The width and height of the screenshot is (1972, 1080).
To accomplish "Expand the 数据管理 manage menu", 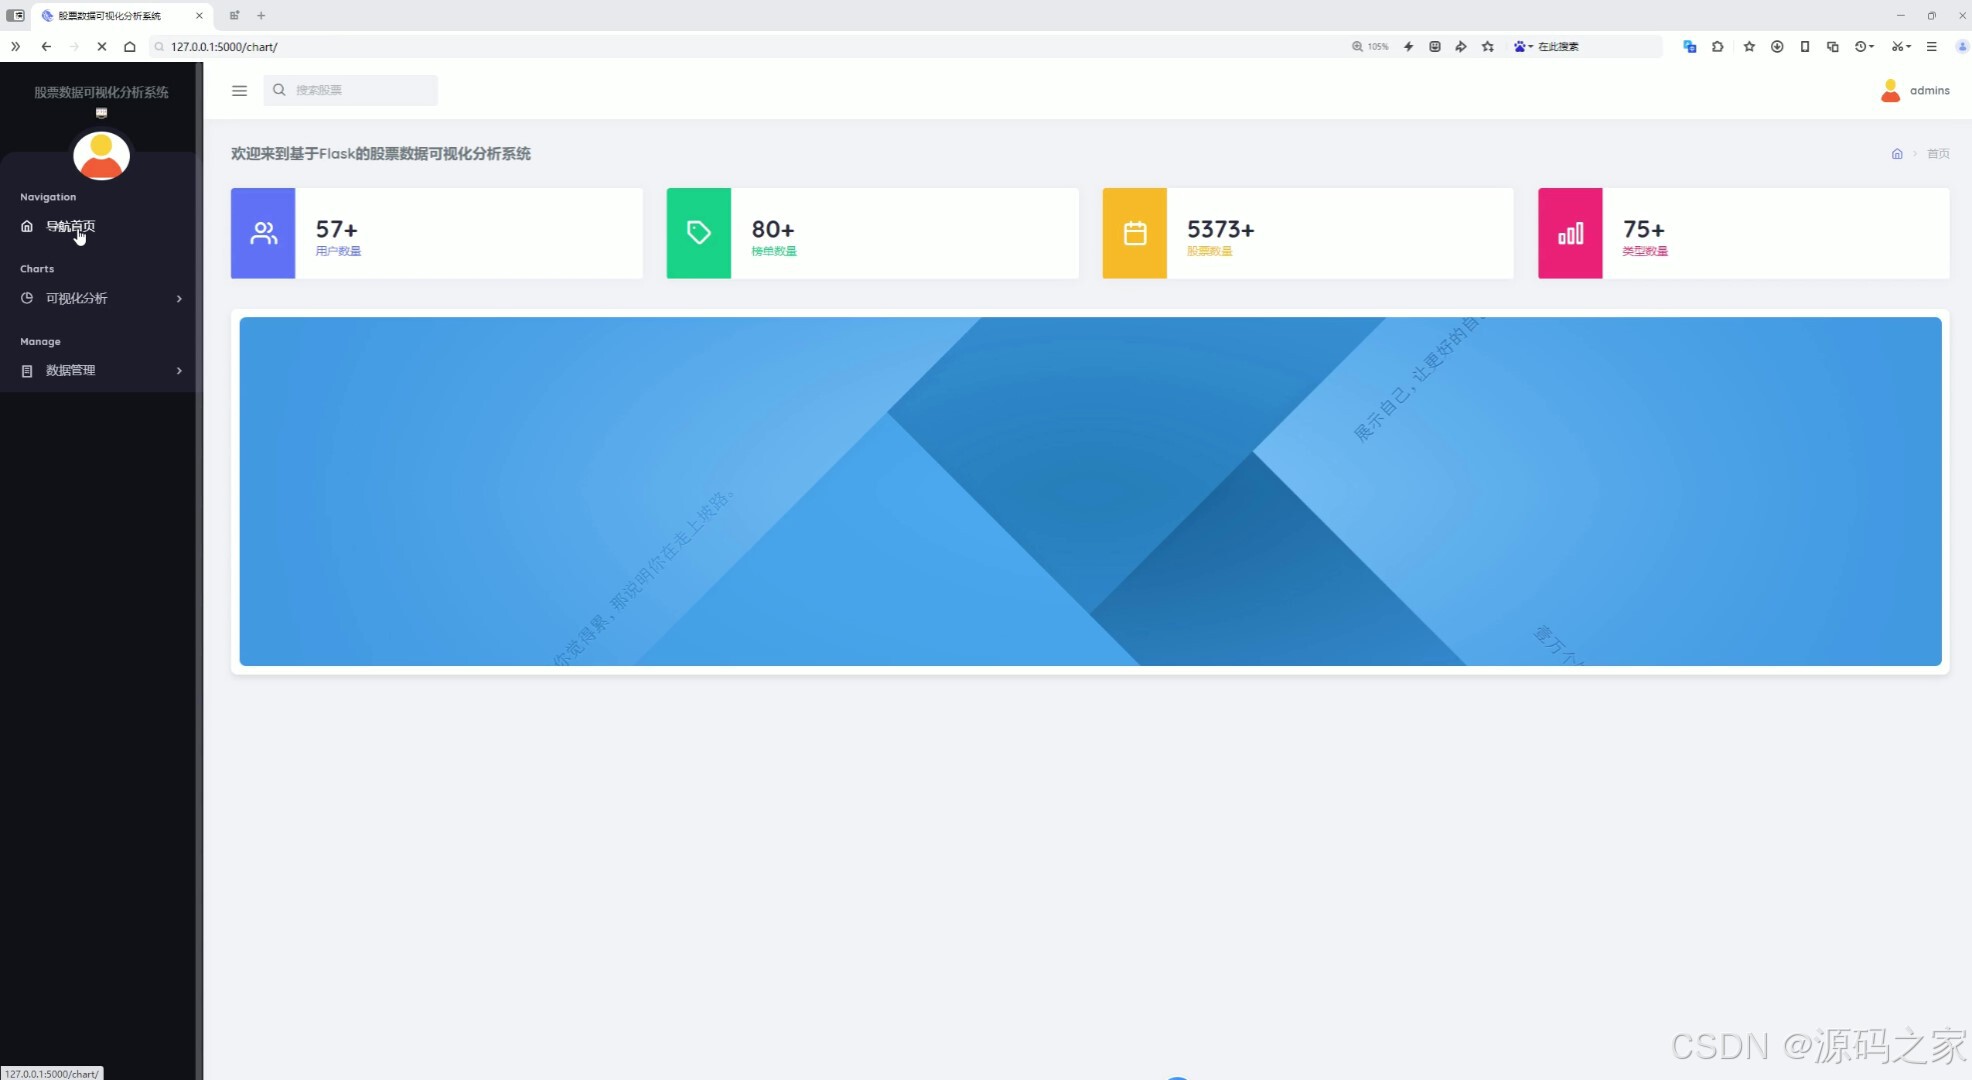I will pos(100,370).
